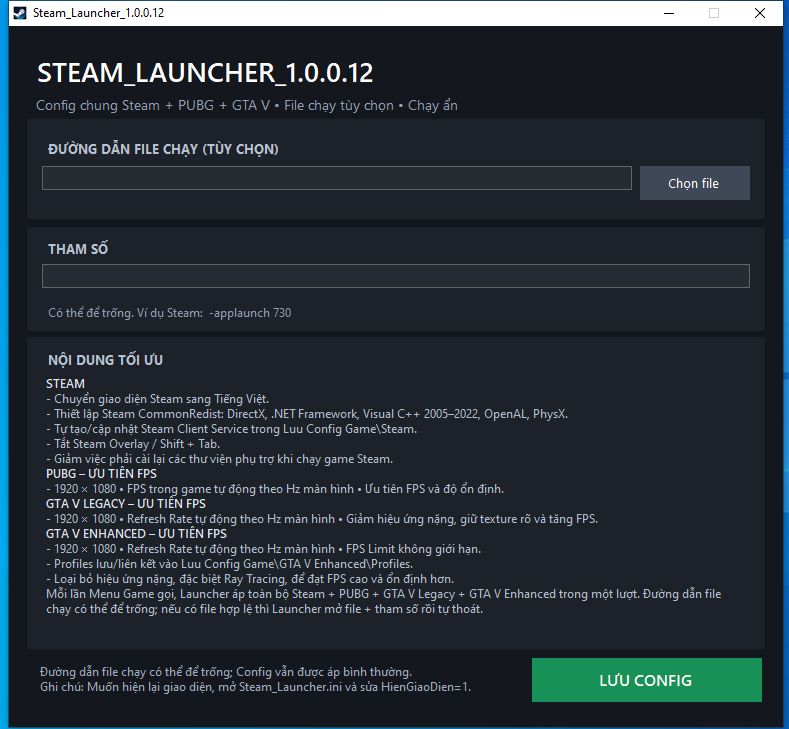Click the 'Profiles lưu/liên kết vào Luu Config Game' line
The height and width of the screenshot is (729, 789).
[x=229, y=564]
